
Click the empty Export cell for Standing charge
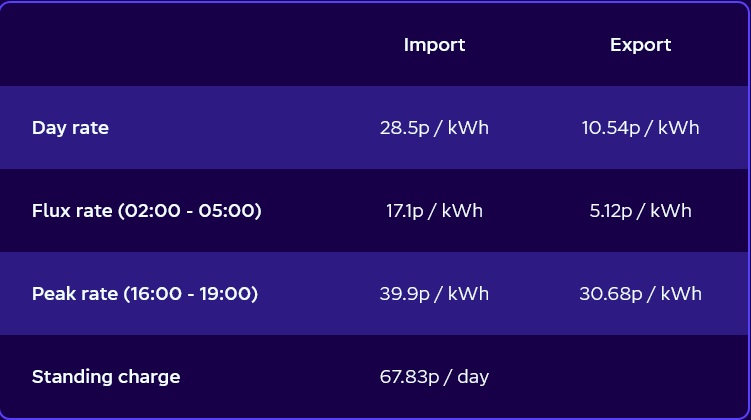coord(640,377)
